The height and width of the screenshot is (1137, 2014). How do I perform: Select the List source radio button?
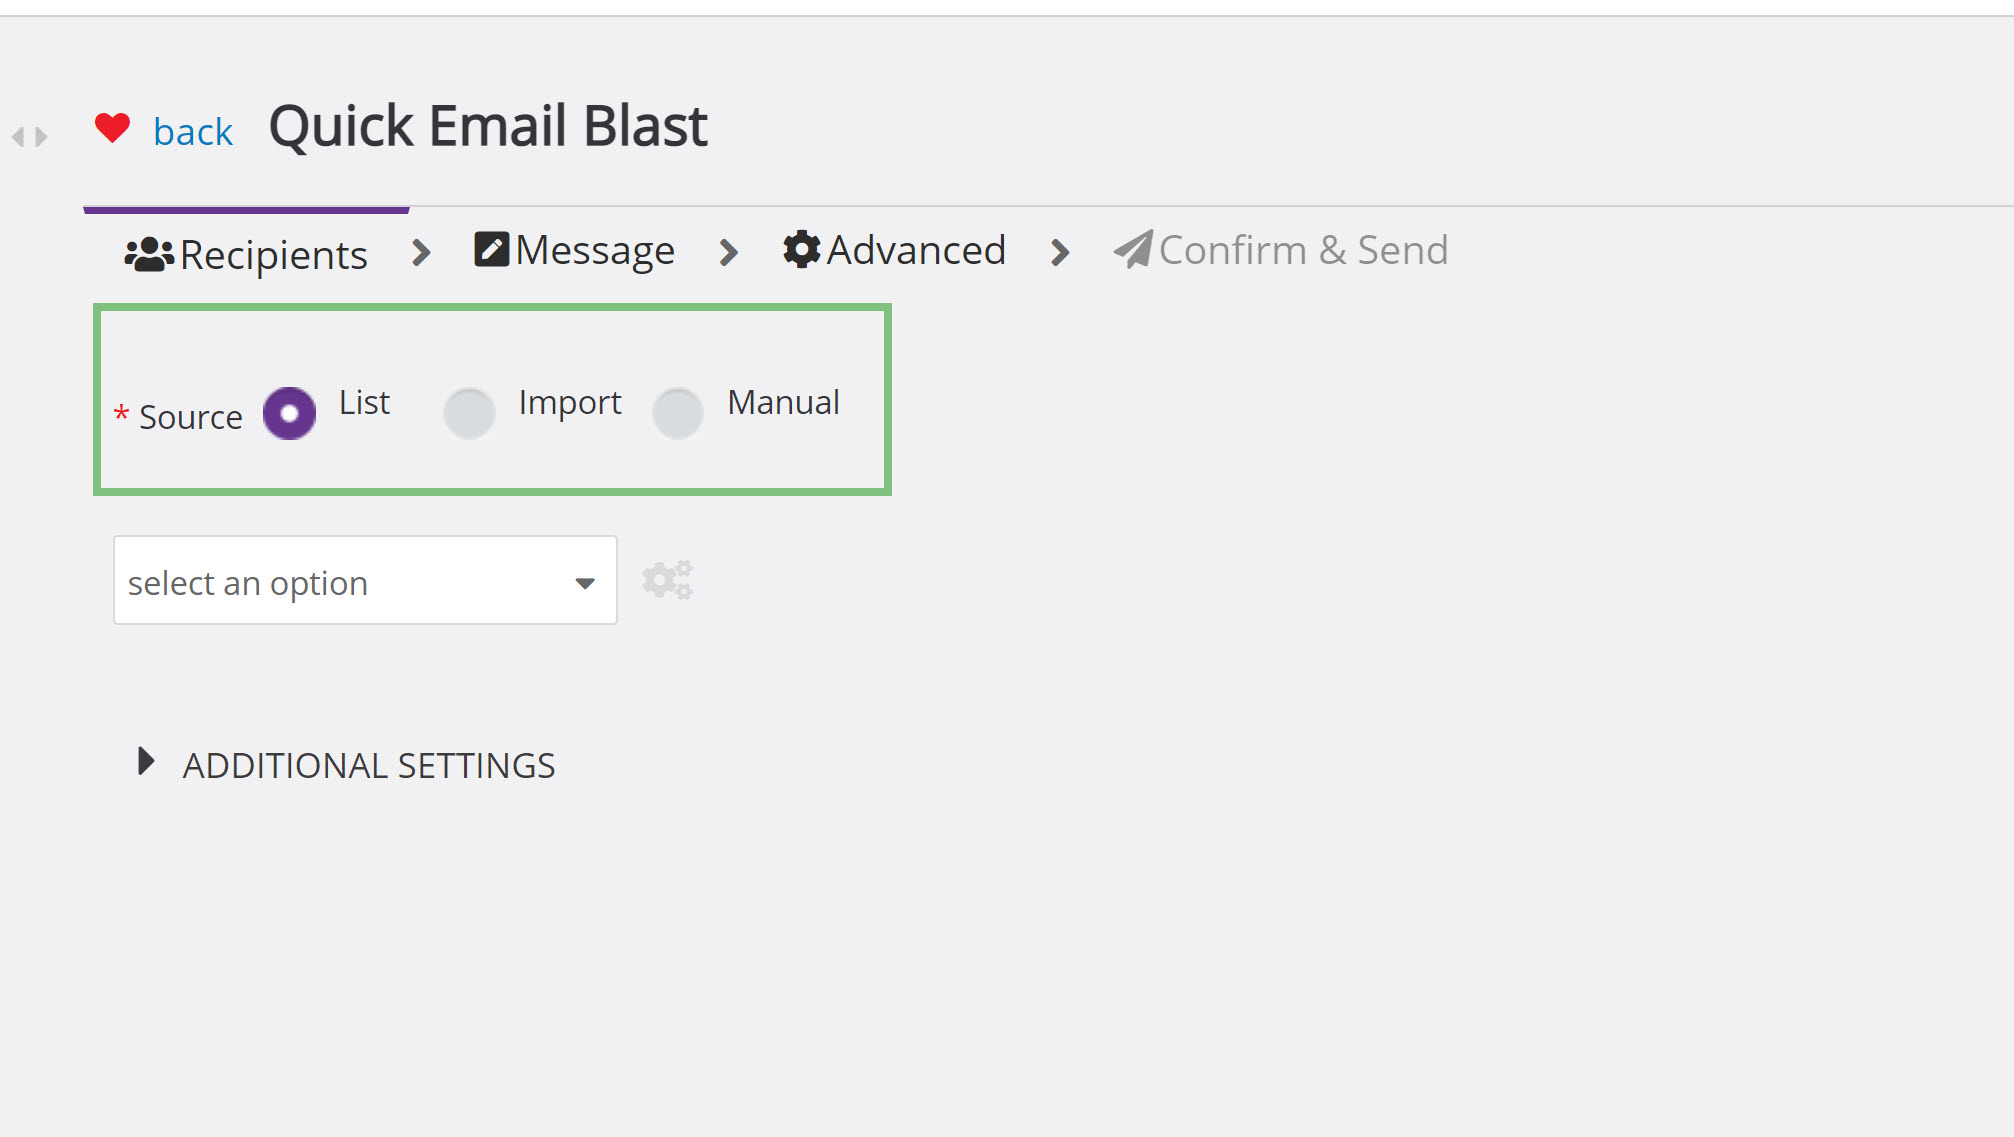pos(289,413)
